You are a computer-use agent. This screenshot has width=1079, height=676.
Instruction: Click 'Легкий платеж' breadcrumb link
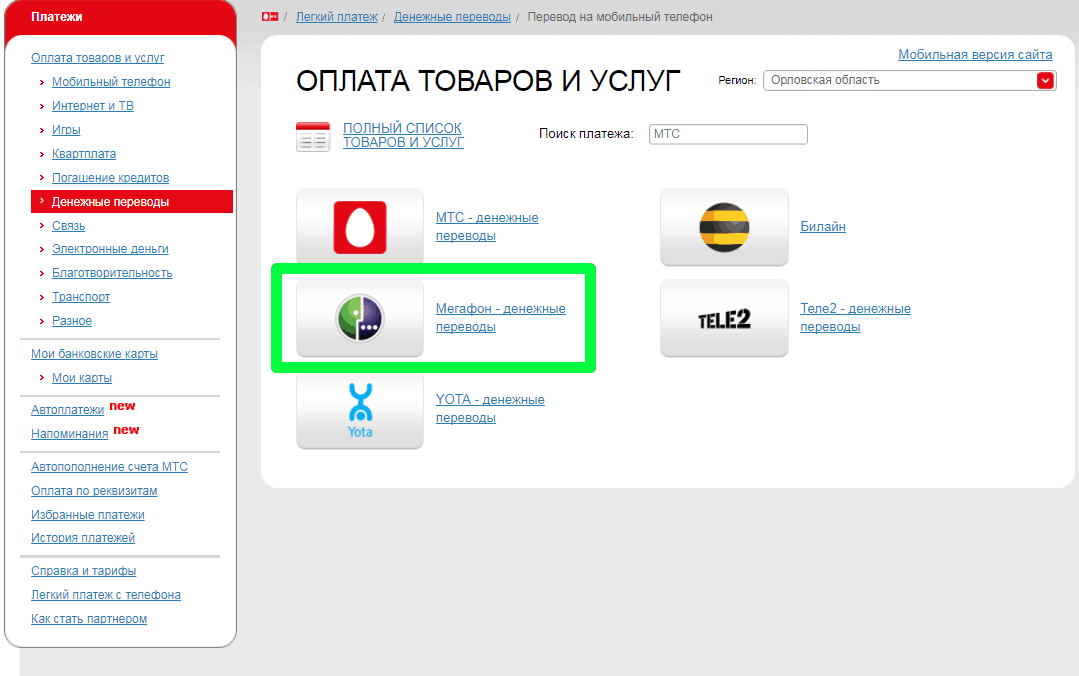pyautogui.click(x=336, y=17)
